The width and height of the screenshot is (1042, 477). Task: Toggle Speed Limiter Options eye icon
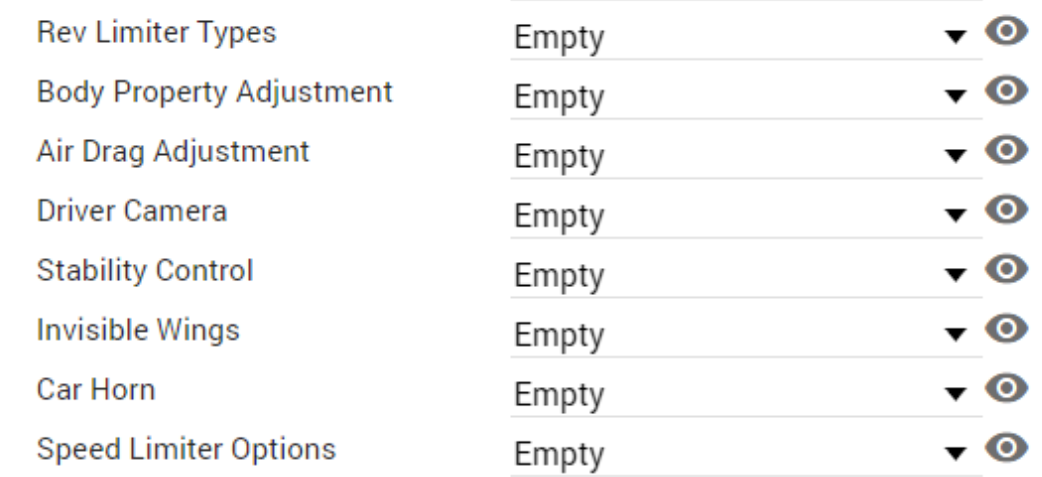pyautogui.click(x=1006, y=448)
